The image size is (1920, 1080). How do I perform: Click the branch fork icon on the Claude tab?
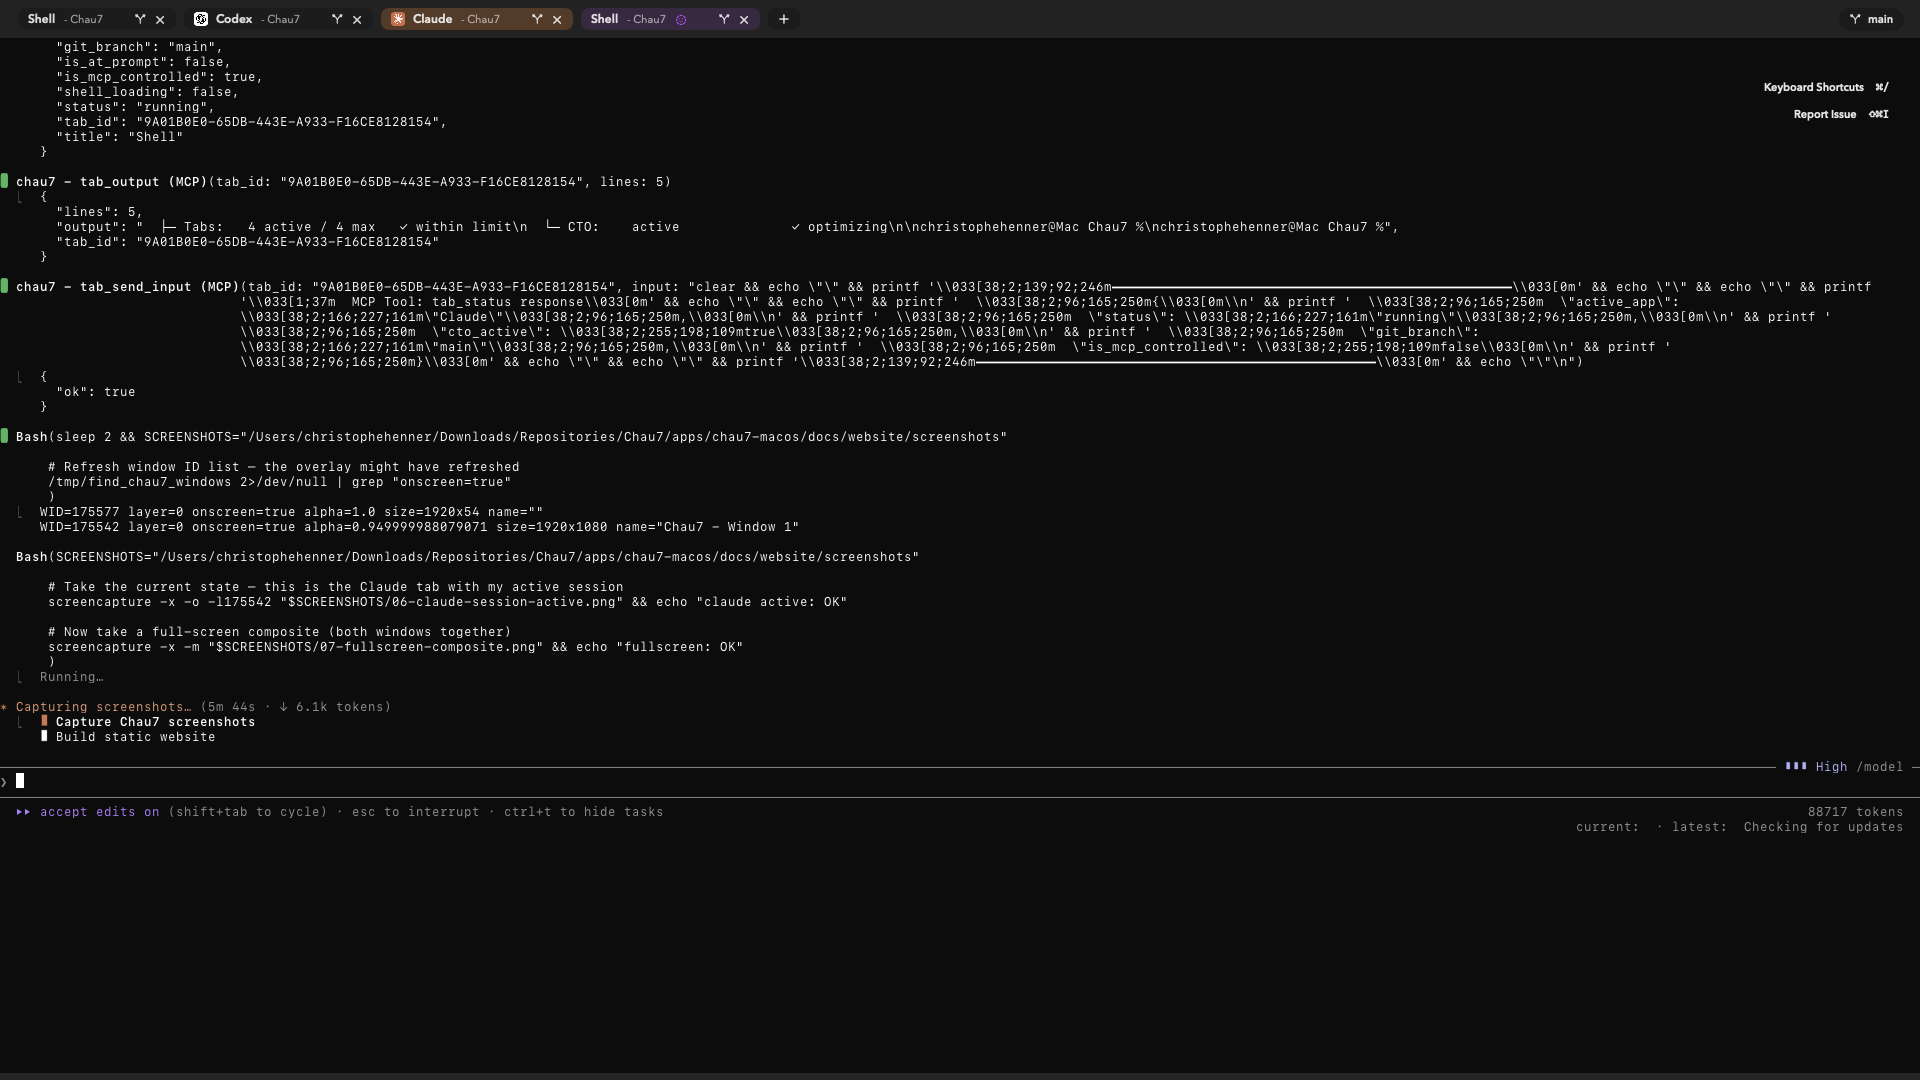click(x=537, y=18)
